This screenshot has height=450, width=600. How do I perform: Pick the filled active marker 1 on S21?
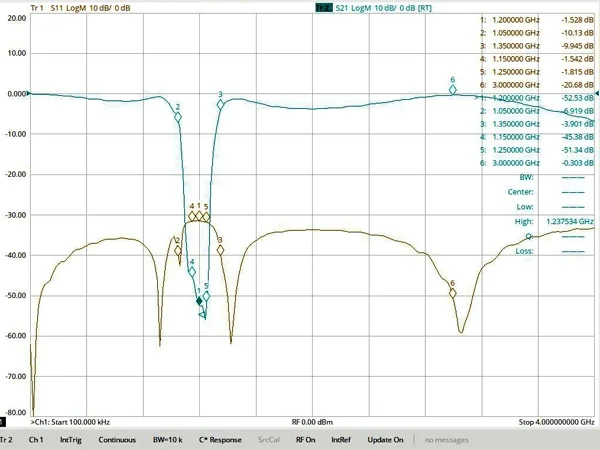click(x=199, y=301)
